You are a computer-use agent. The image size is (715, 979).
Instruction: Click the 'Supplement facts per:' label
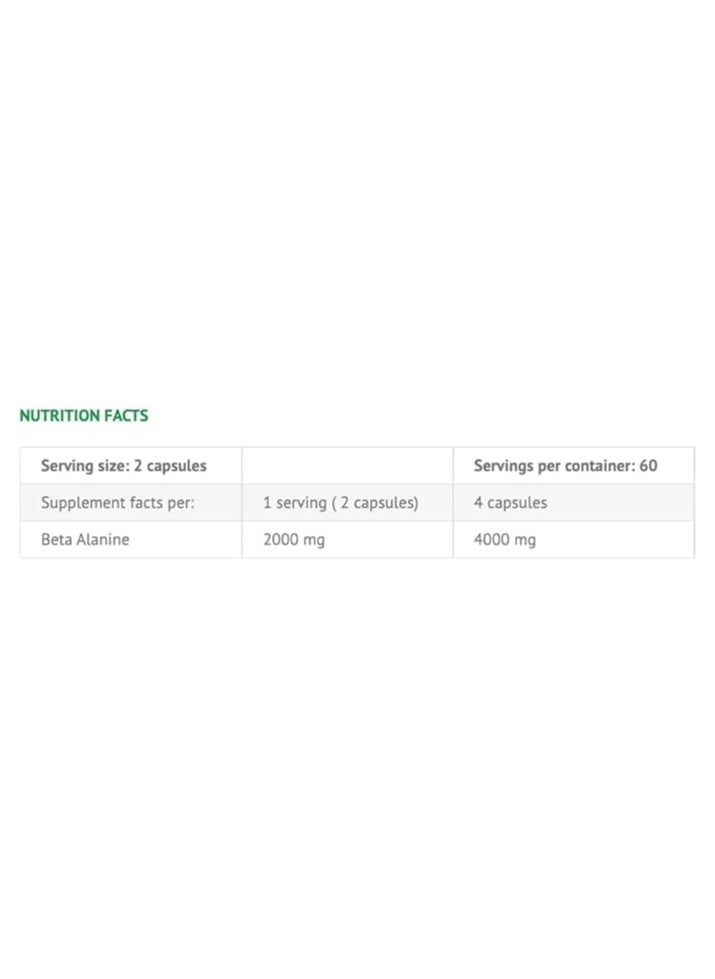[117, 503]
